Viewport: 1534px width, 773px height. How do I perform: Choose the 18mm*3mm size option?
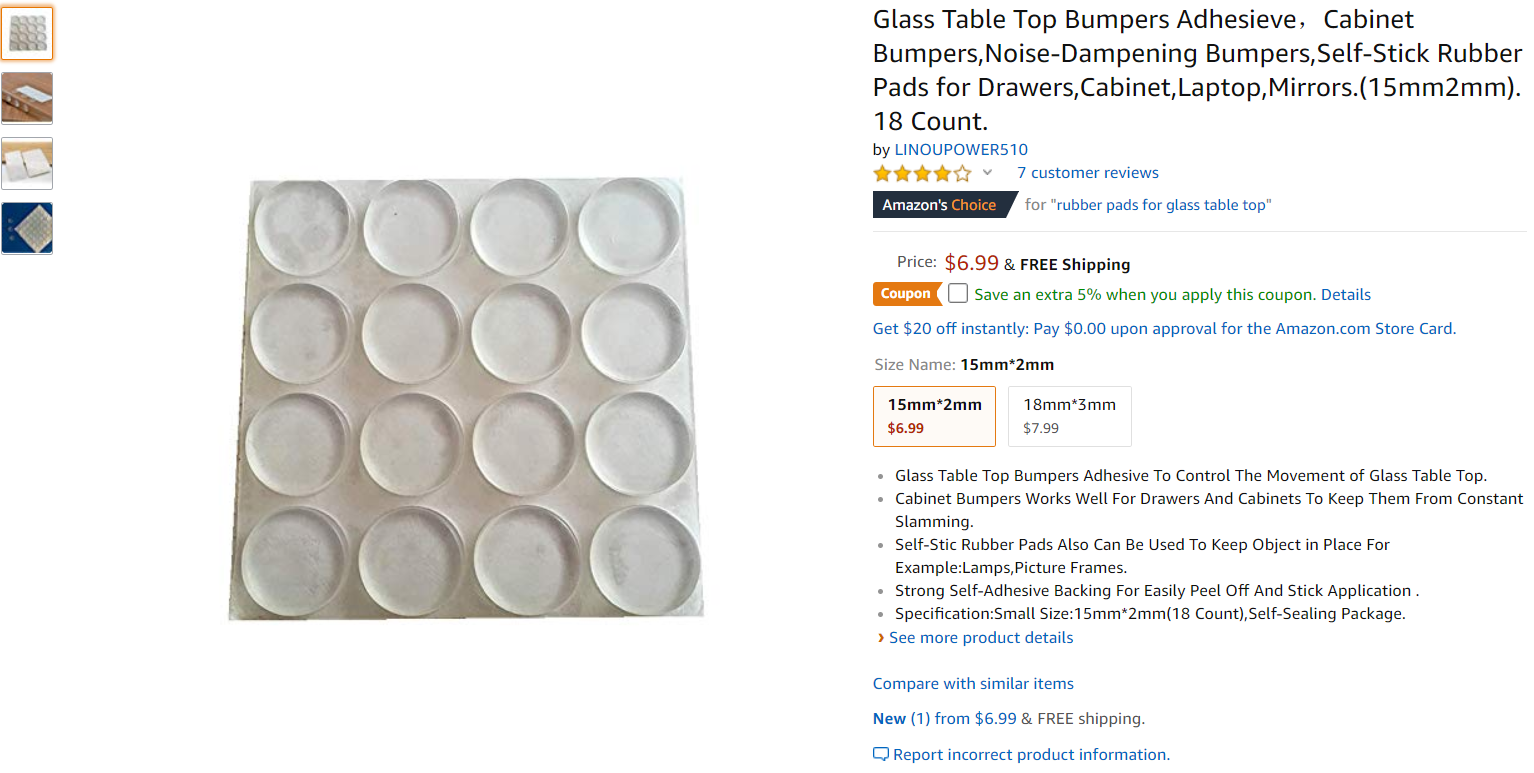[1069, 416]
